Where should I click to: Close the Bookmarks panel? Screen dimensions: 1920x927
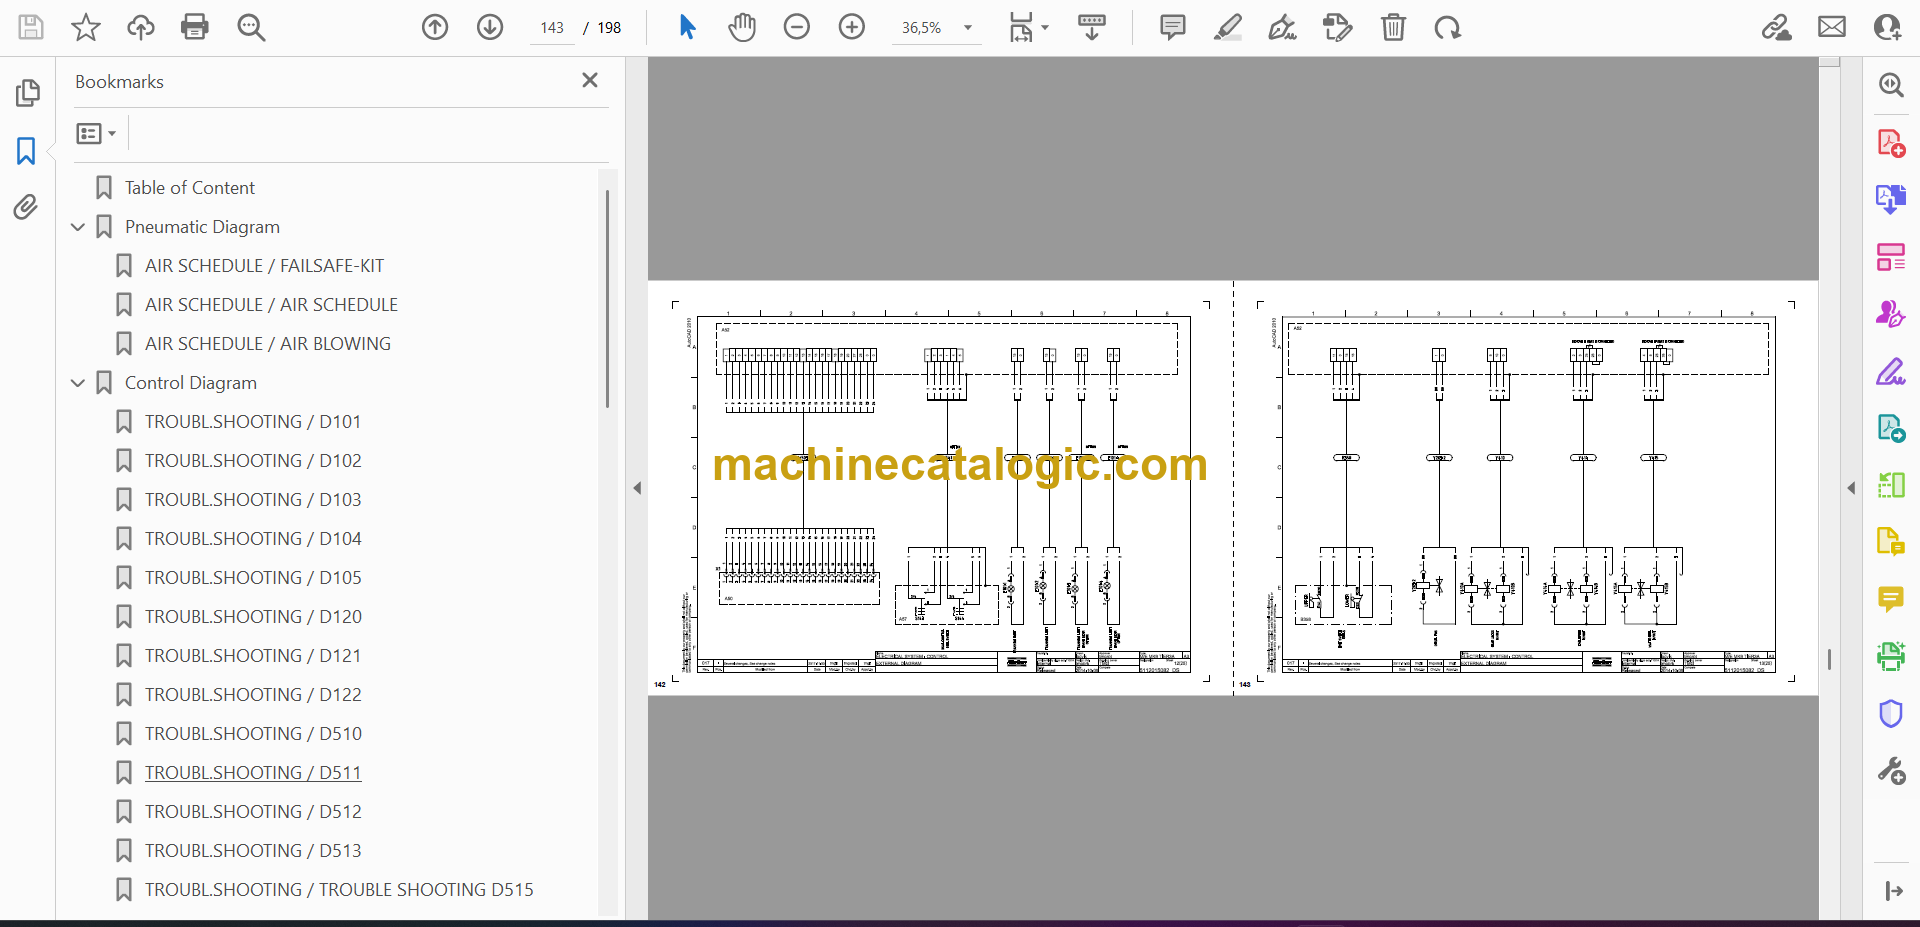pos(590,80)
